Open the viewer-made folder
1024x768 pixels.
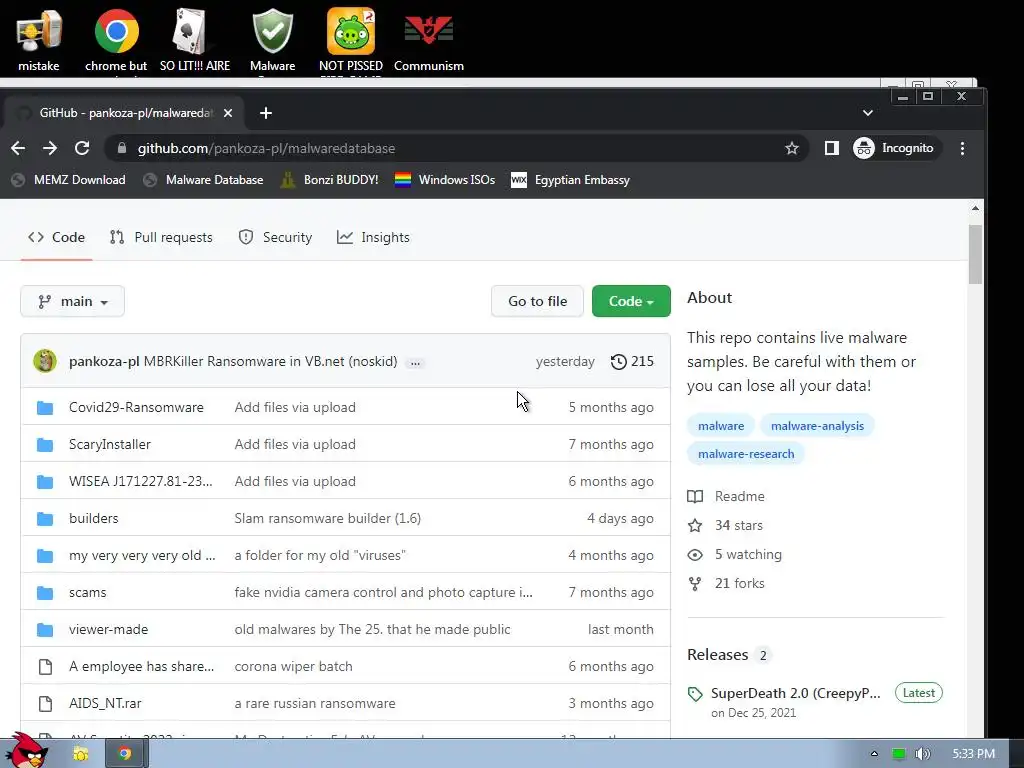(108, 629)
